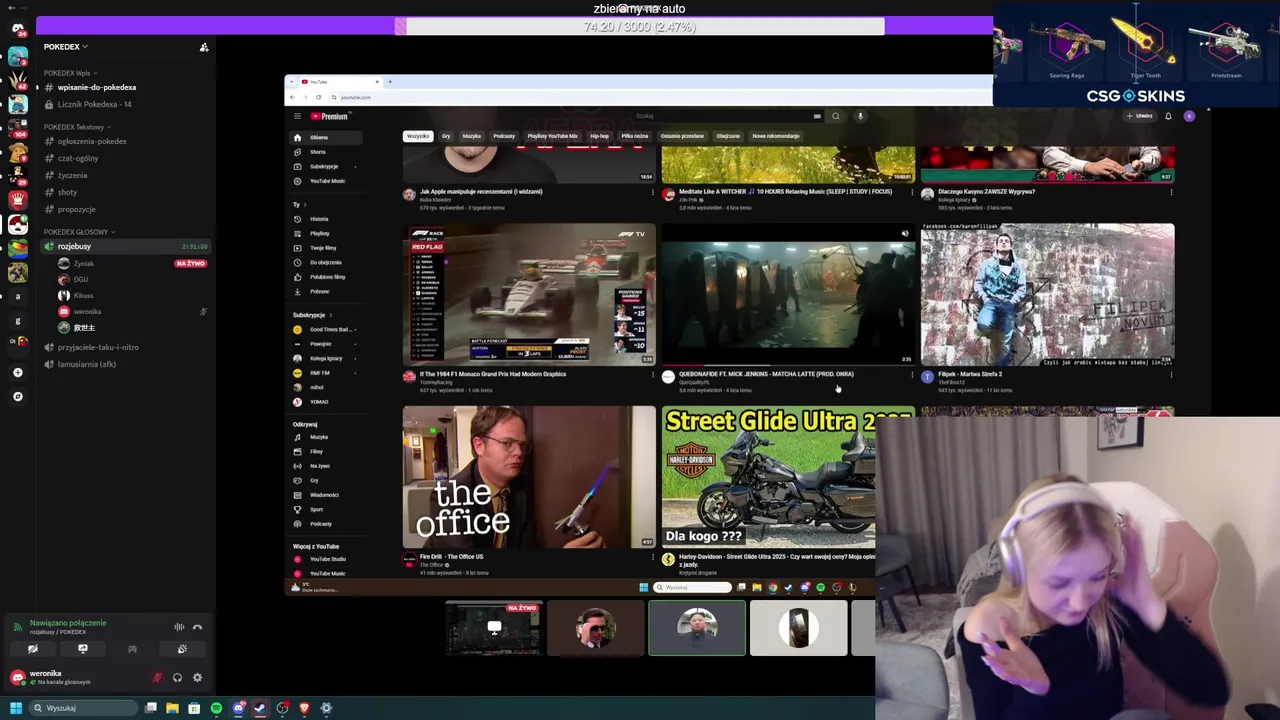Go to YouTube Premium home logo
The height and width of the screenshot is (720, 1280).
pyautogui.click(x=329, y=116)
